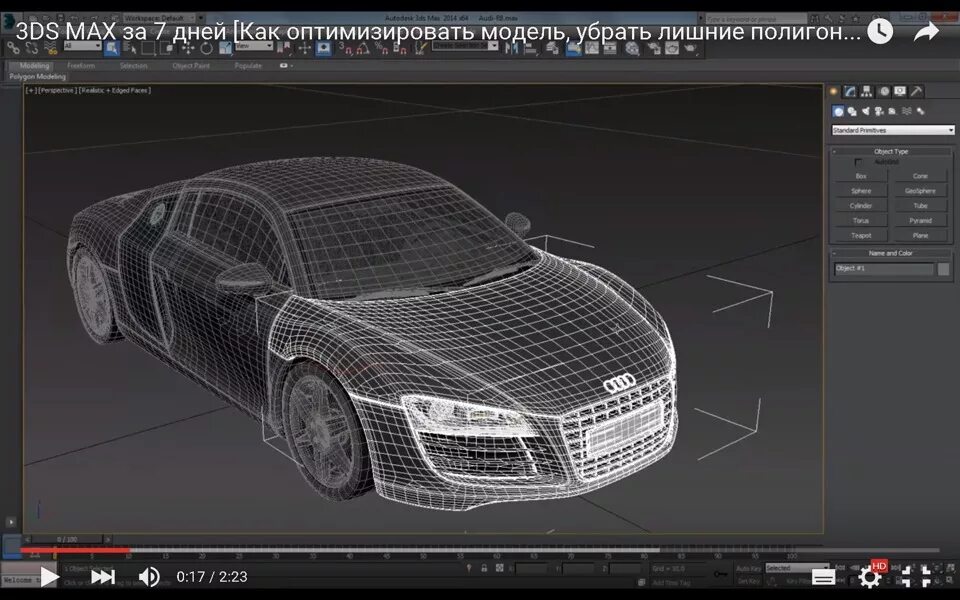Open the Utilities hammer tab
Image resolution: width=960 pixels, height=600 pixels.
click(916, 92)
